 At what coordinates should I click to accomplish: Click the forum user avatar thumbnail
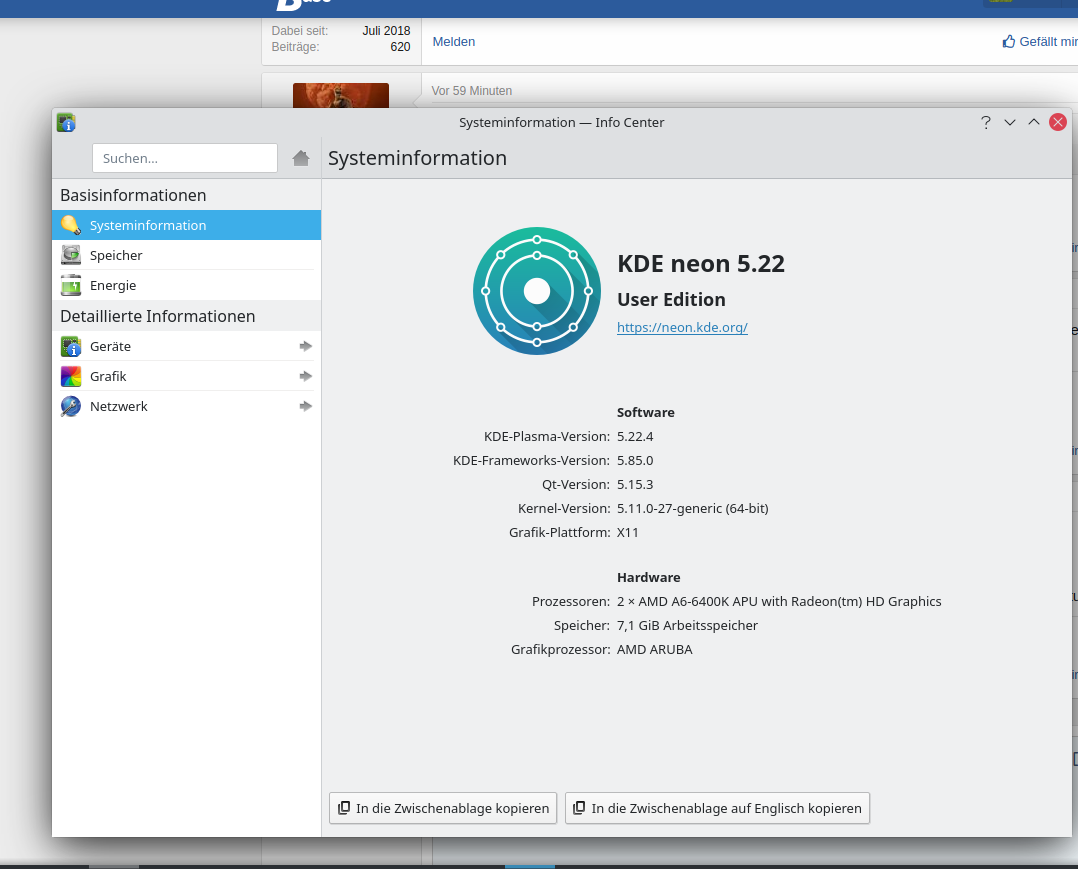[x=341, y=96]
